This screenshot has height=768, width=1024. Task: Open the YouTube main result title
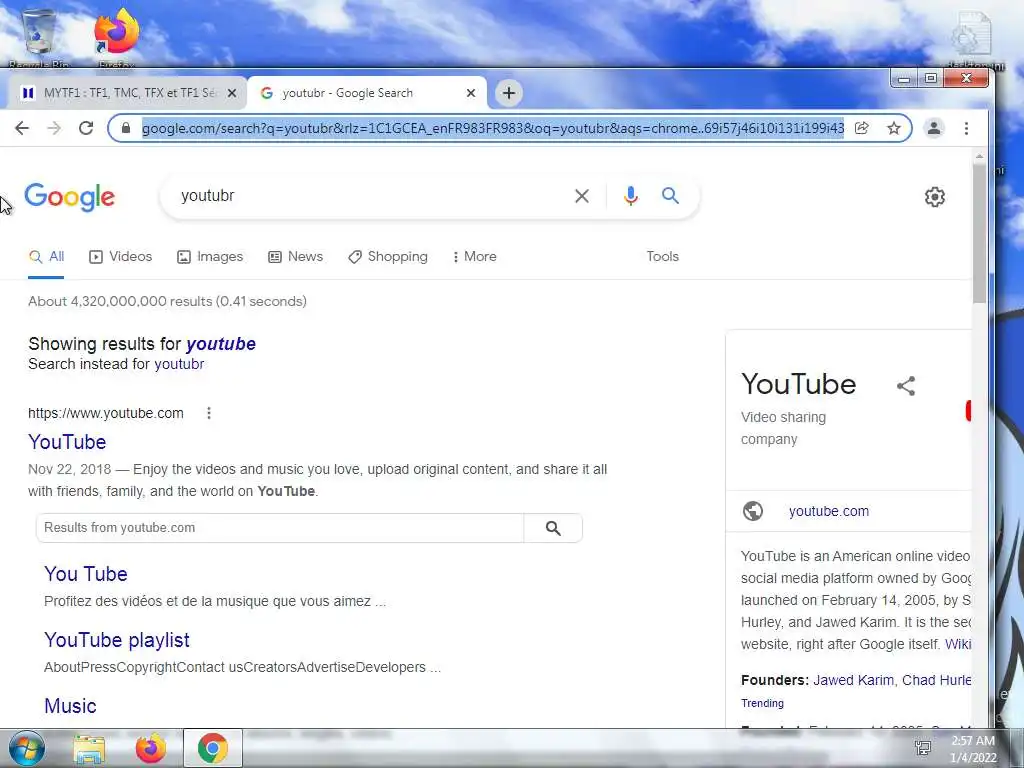point(67,442)
